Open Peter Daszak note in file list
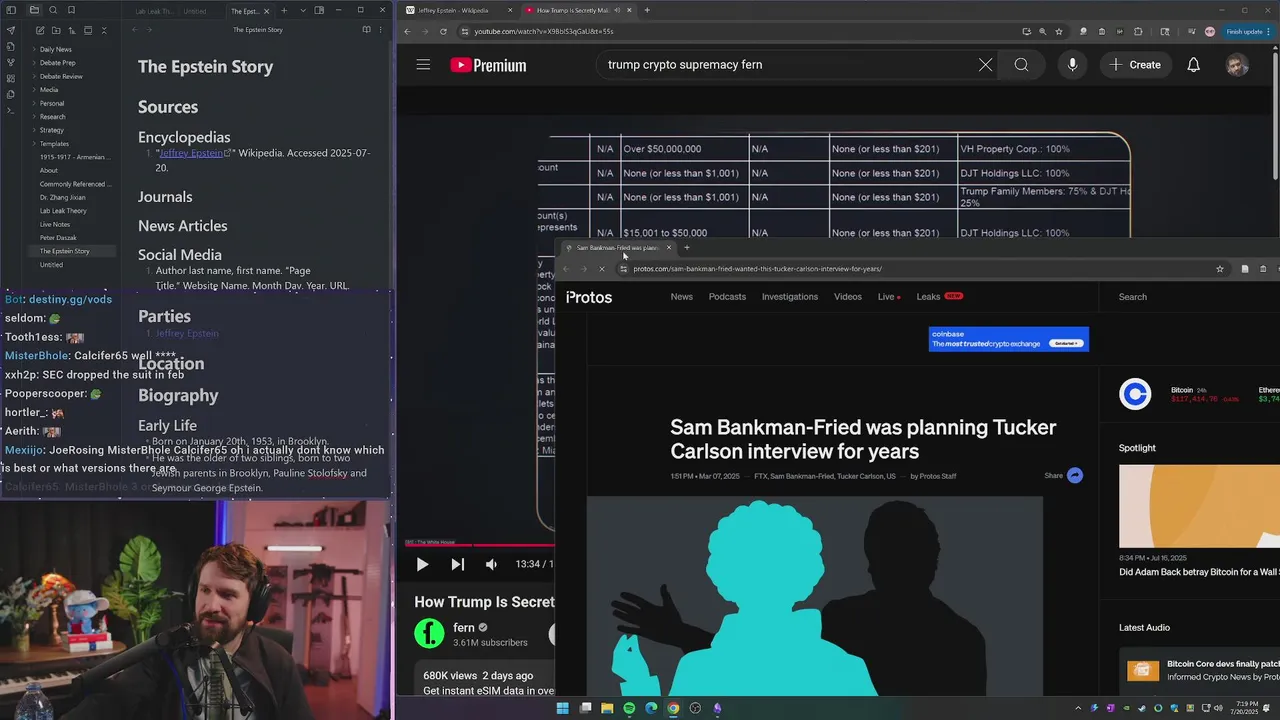Viewport: 1280px width, 720px height. click(58, 238)
